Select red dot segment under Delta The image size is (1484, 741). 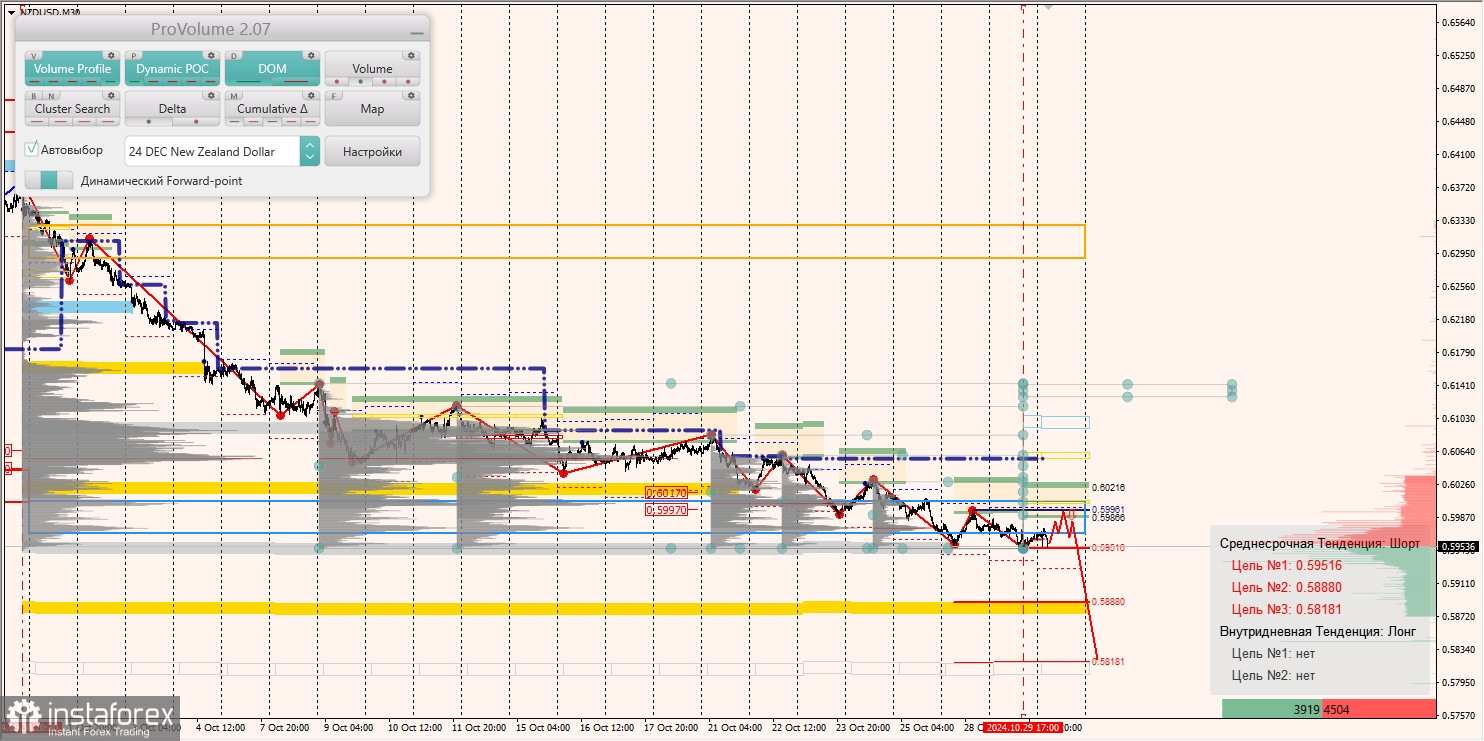pyautogui.click(x=196, y=122)
